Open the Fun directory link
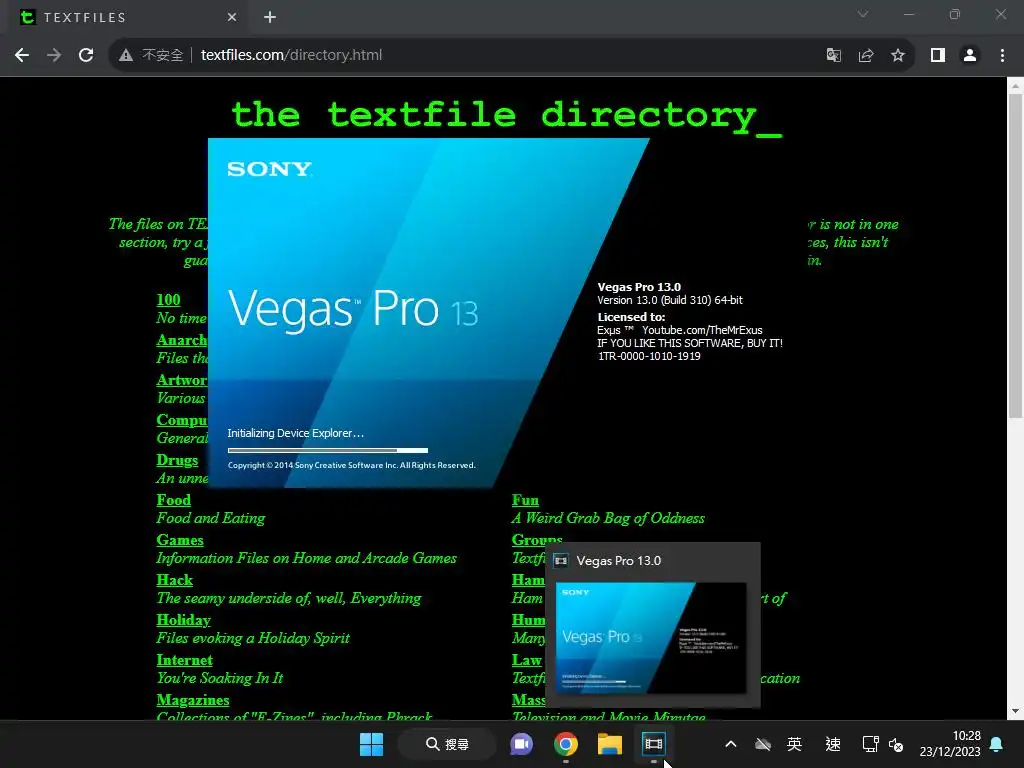1024x768 pixels. pos(525,500)
